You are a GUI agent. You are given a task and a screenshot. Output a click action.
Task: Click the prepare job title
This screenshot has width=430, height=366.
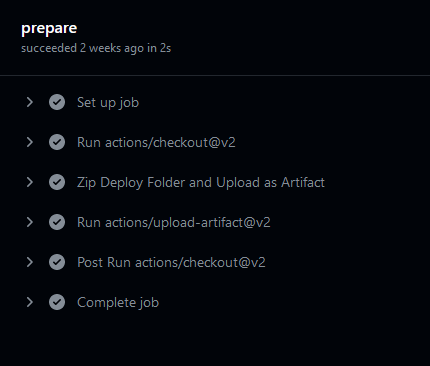[49, 29]
